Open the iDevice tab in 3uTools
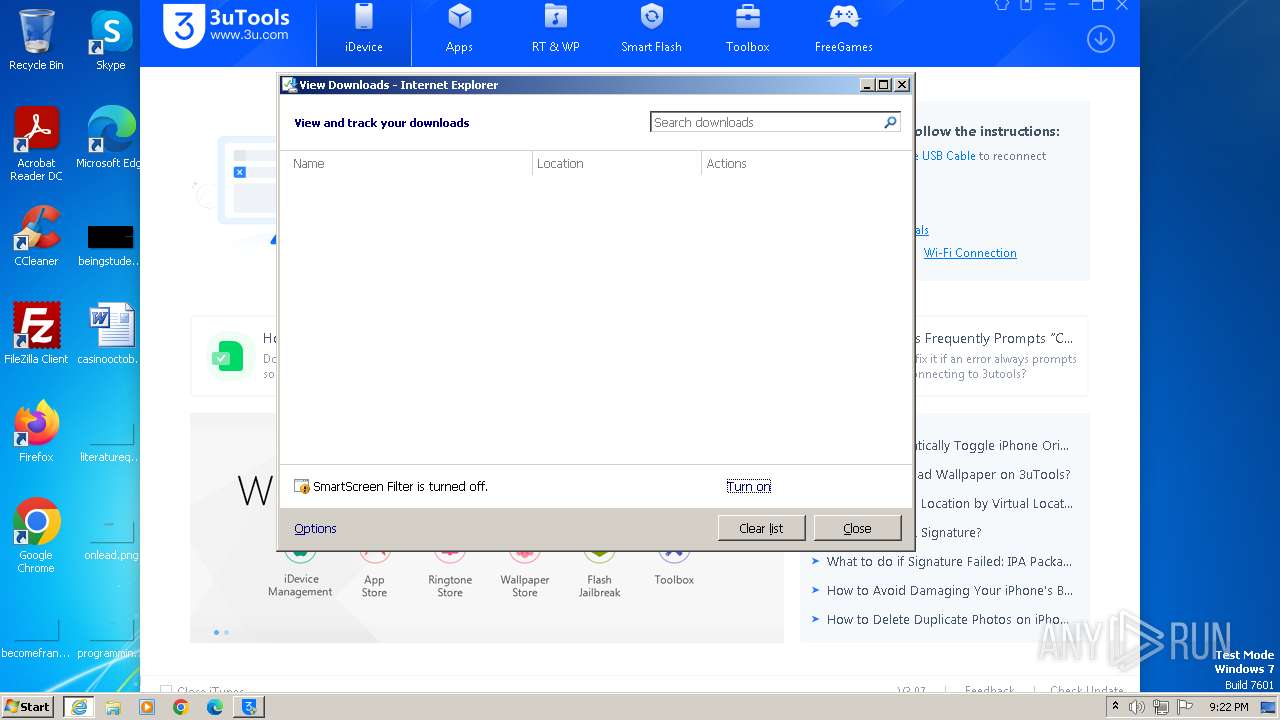The width and height of the screenshot is (1280, 720). [x=364, y=30]
